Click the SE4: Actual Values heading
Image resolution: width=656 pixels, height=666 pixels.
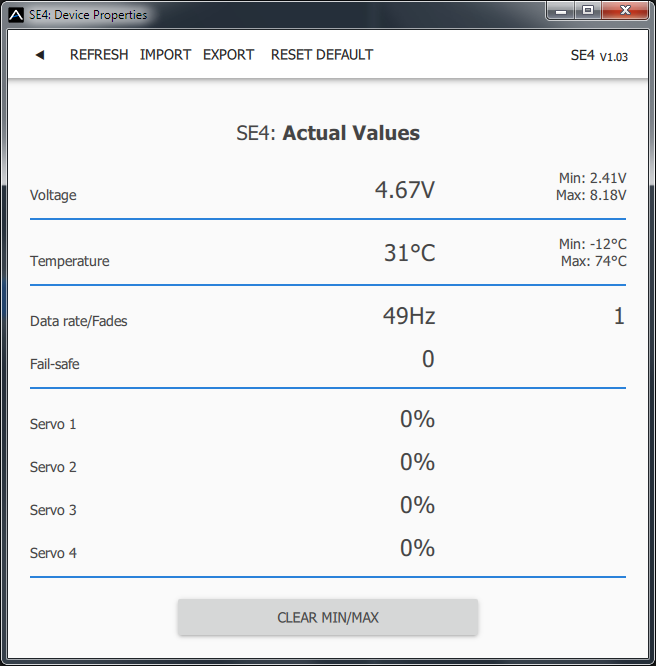tap(328, 133)
